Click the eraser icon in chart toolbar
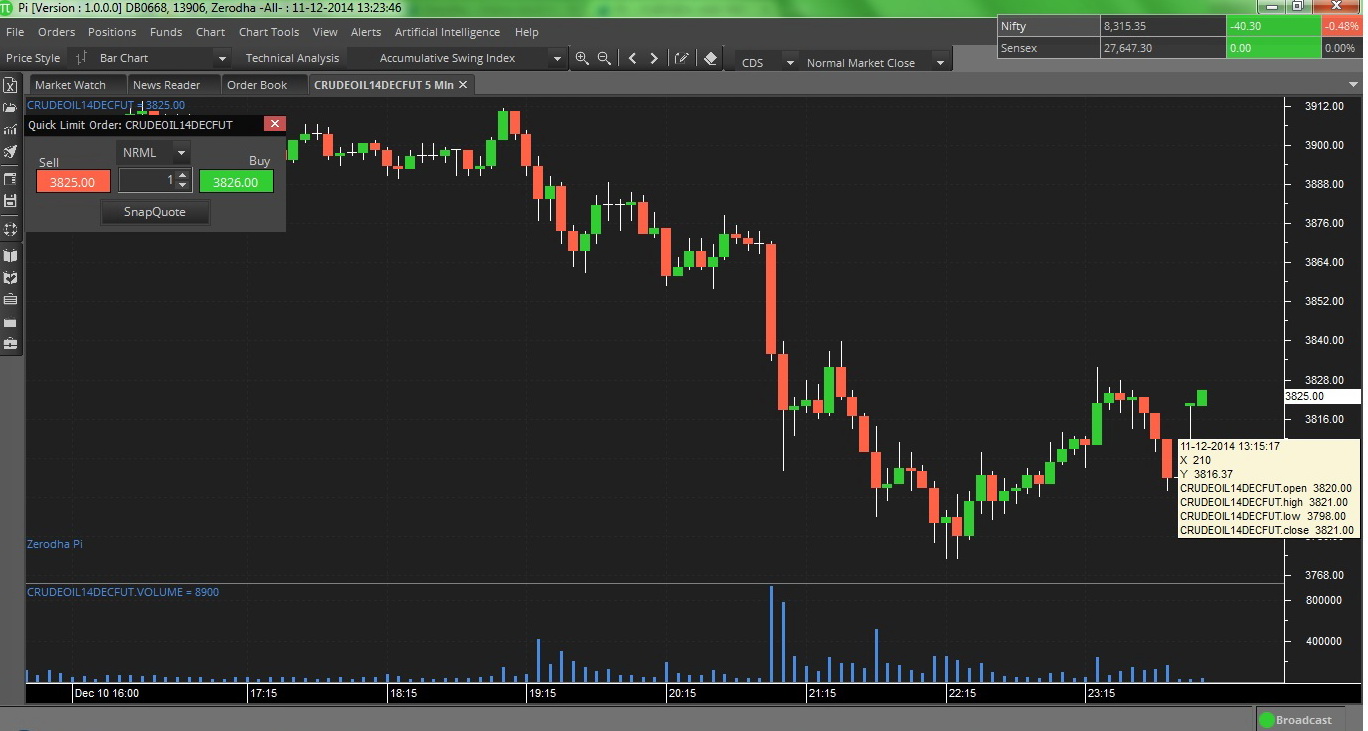Screen dimensions: 1368x731 710,58
